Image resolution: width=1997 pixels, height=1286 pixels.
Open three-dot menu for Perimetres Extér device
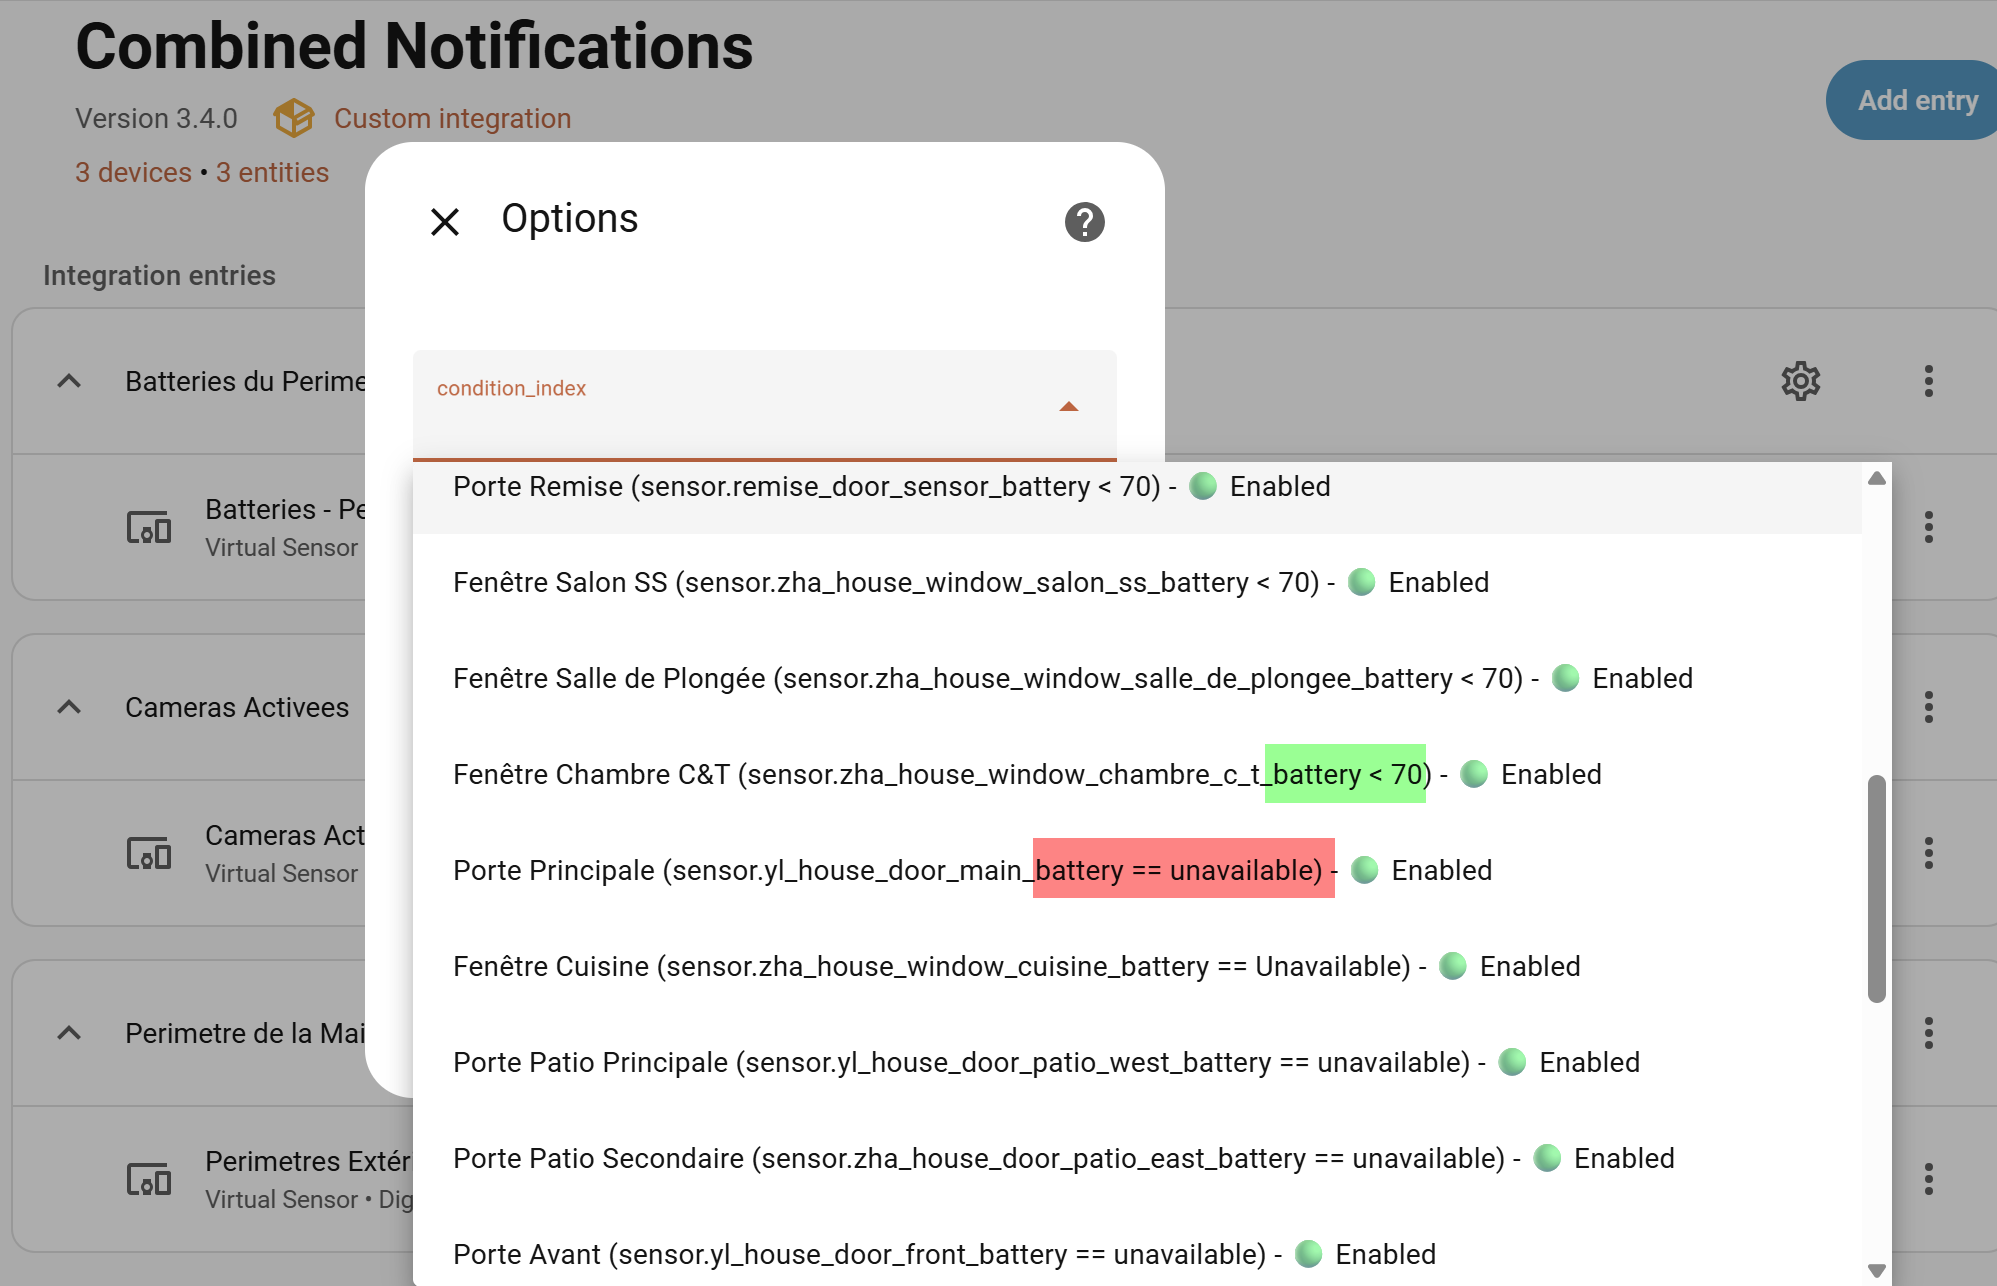pos(1928,1179)
